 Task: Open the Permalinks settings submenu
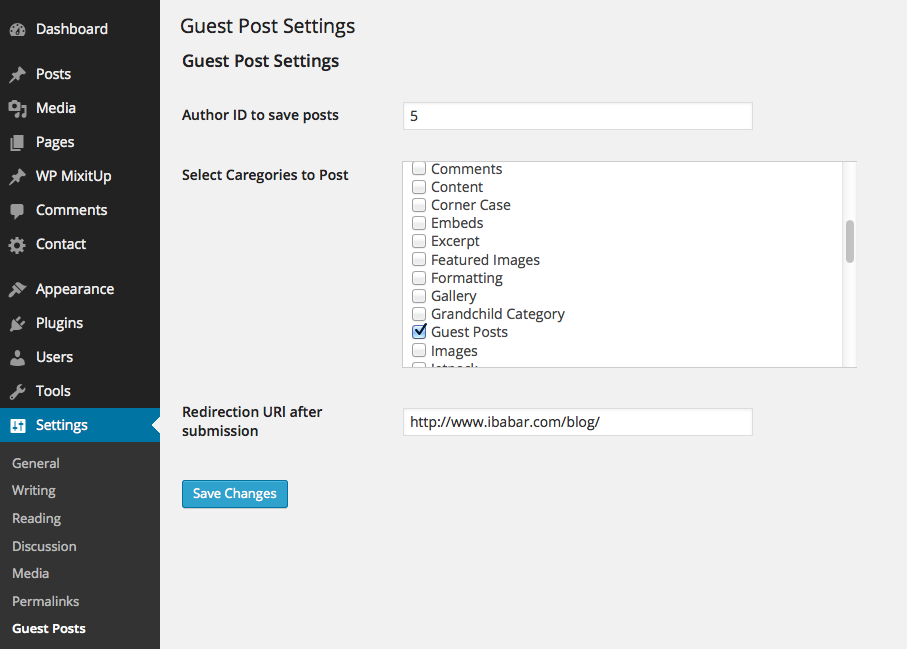pos(46,601)
